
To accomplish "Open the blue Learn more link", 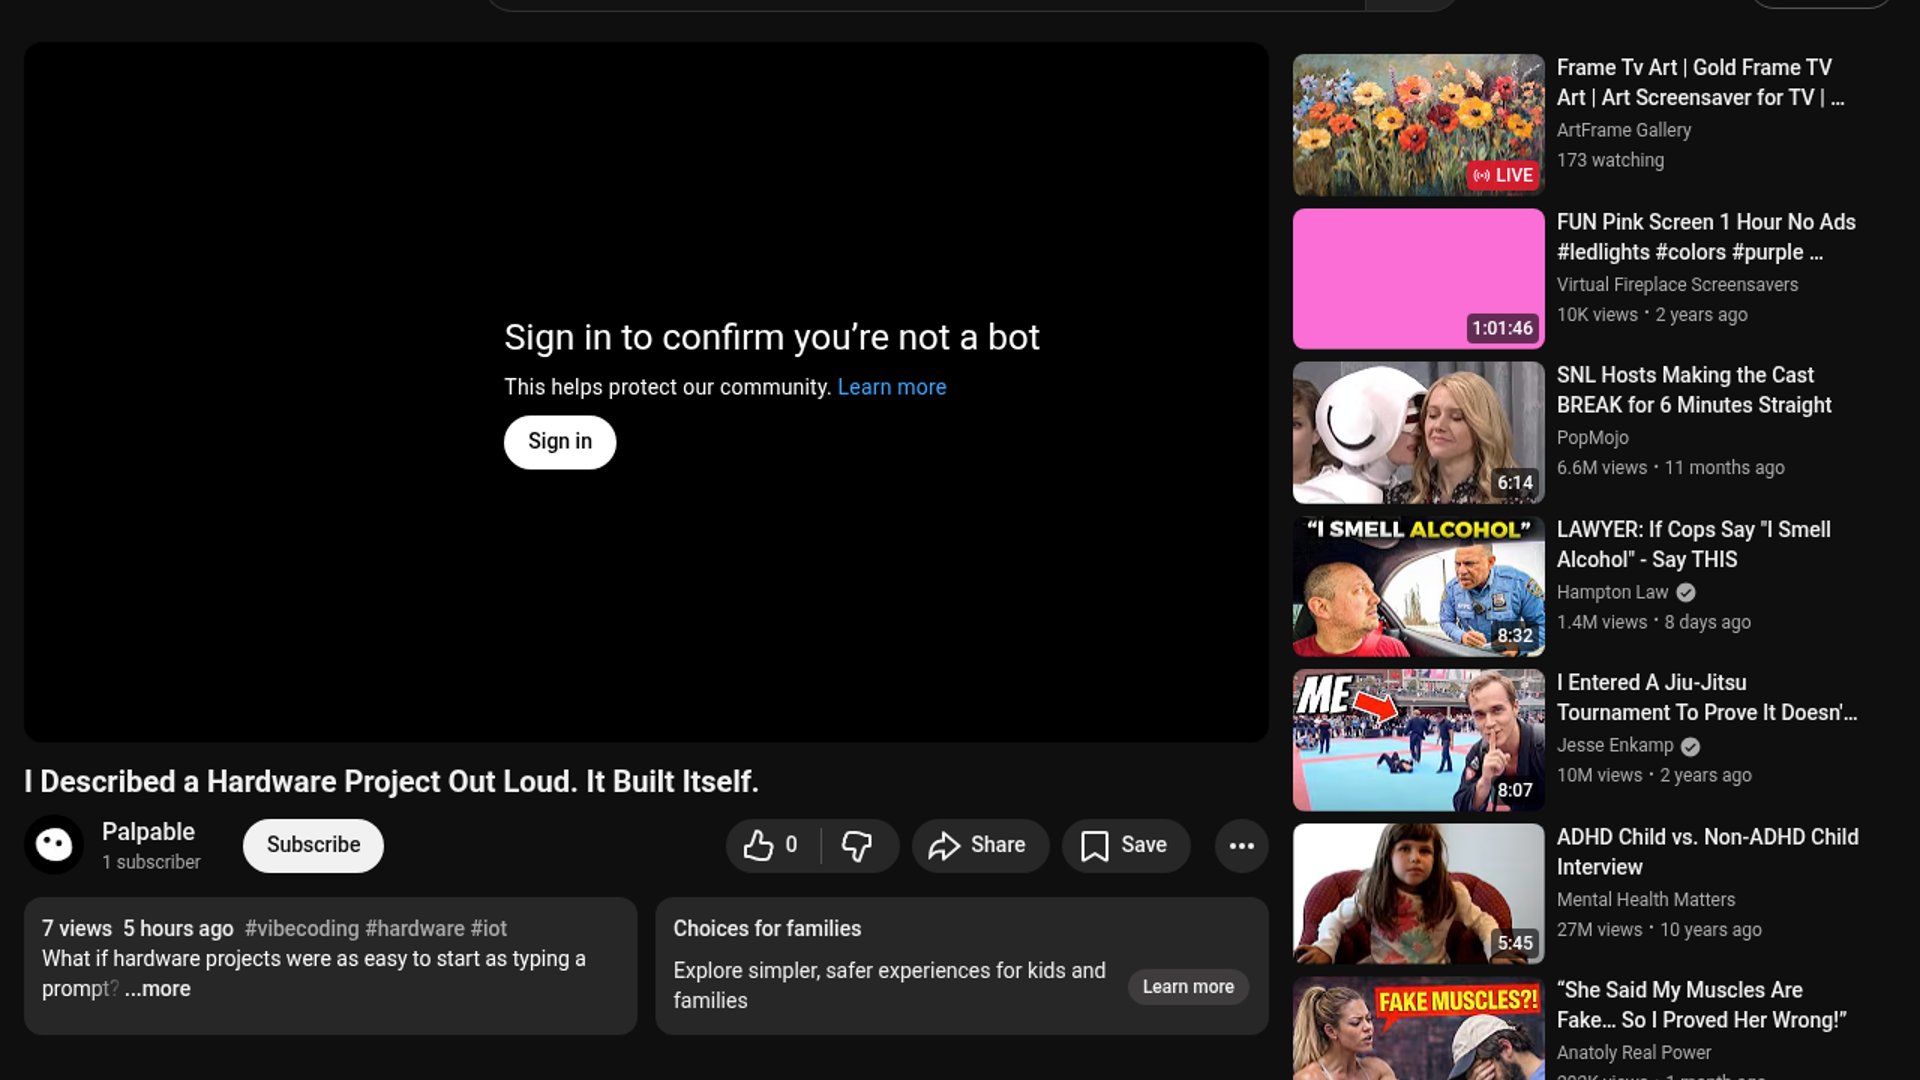I will click(x=891, y=387).
